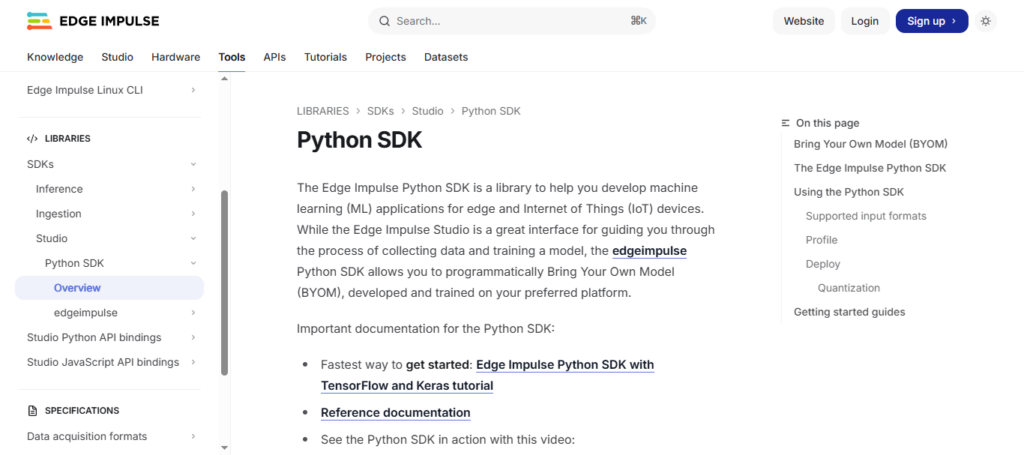Expand Studio JavaScript API bindings chevron
The width and height of the screenshot is (1024, 455).
(x=193, y=362)
